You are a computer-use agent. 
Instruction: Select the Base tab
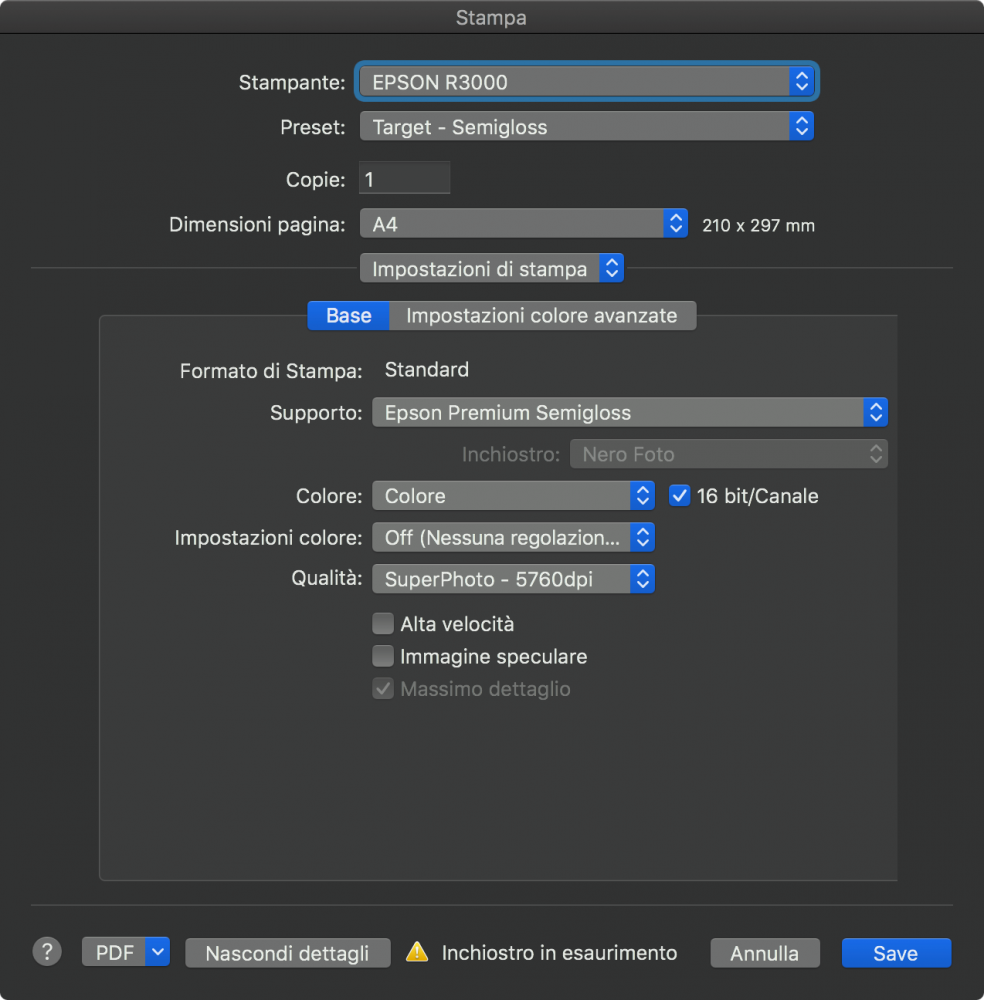348,316
